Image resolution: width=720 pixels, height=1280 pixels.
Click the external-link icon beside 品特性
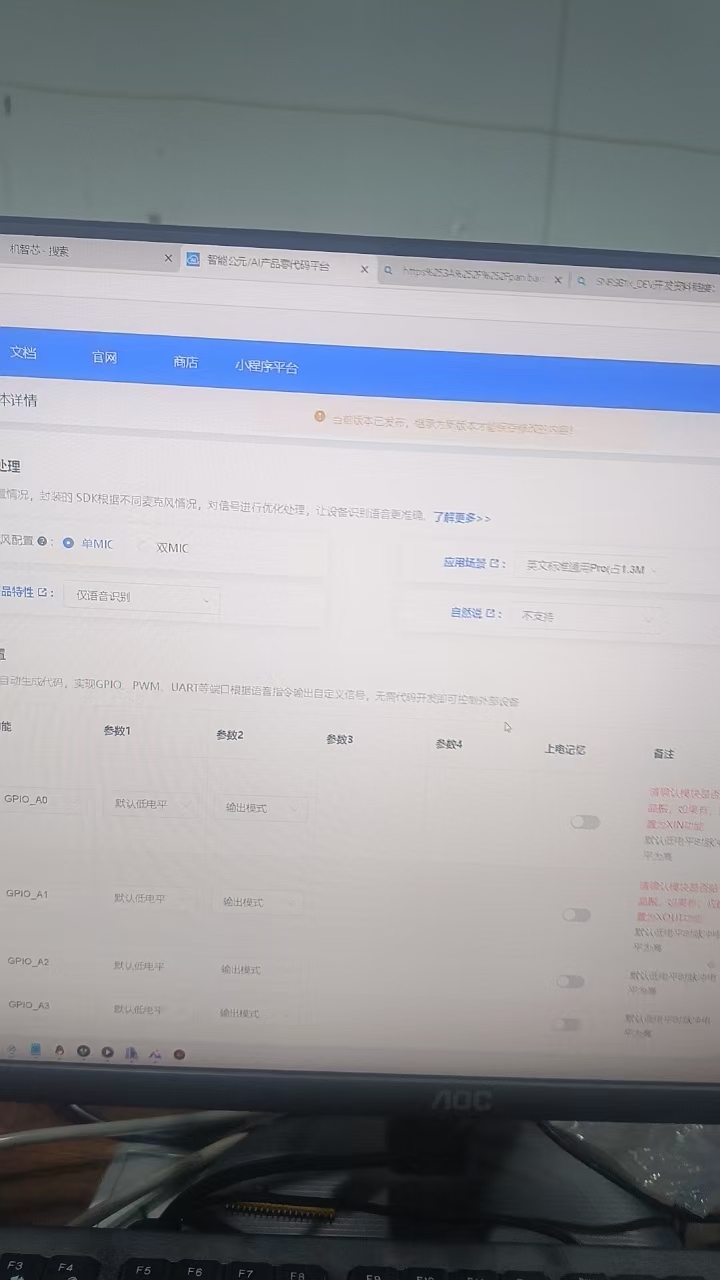tap(42, 592)
